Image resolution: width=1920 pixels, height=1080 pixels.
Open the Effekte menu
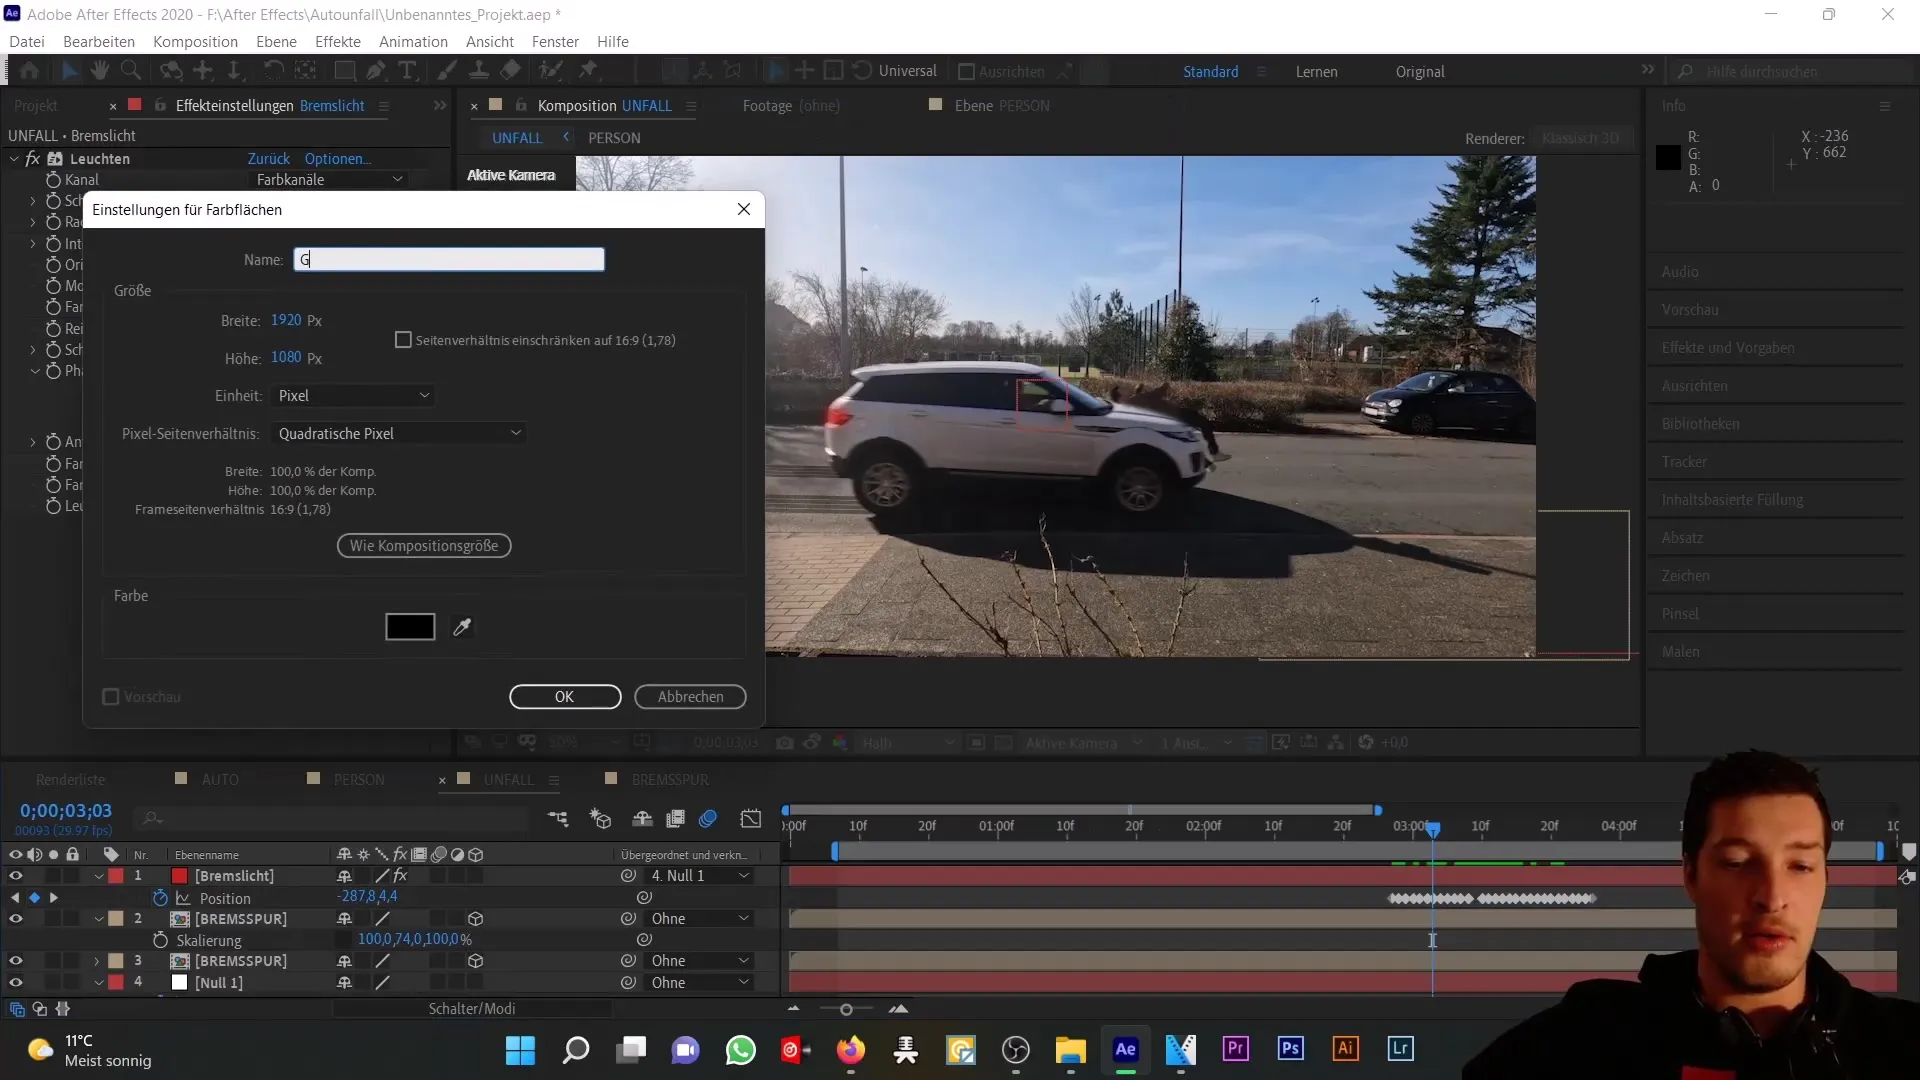pyautogui.click(x=338, y=42)
